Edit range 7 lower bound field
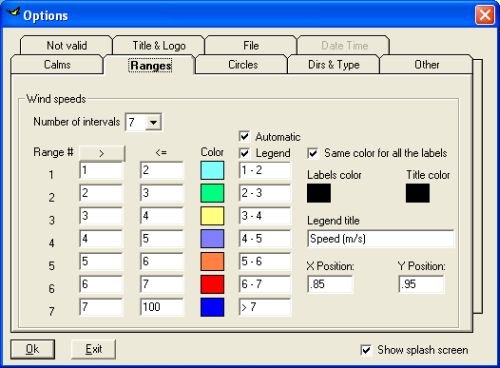This screenshot has height=368, width=500. pyautogui.click(x=101, y=307)
